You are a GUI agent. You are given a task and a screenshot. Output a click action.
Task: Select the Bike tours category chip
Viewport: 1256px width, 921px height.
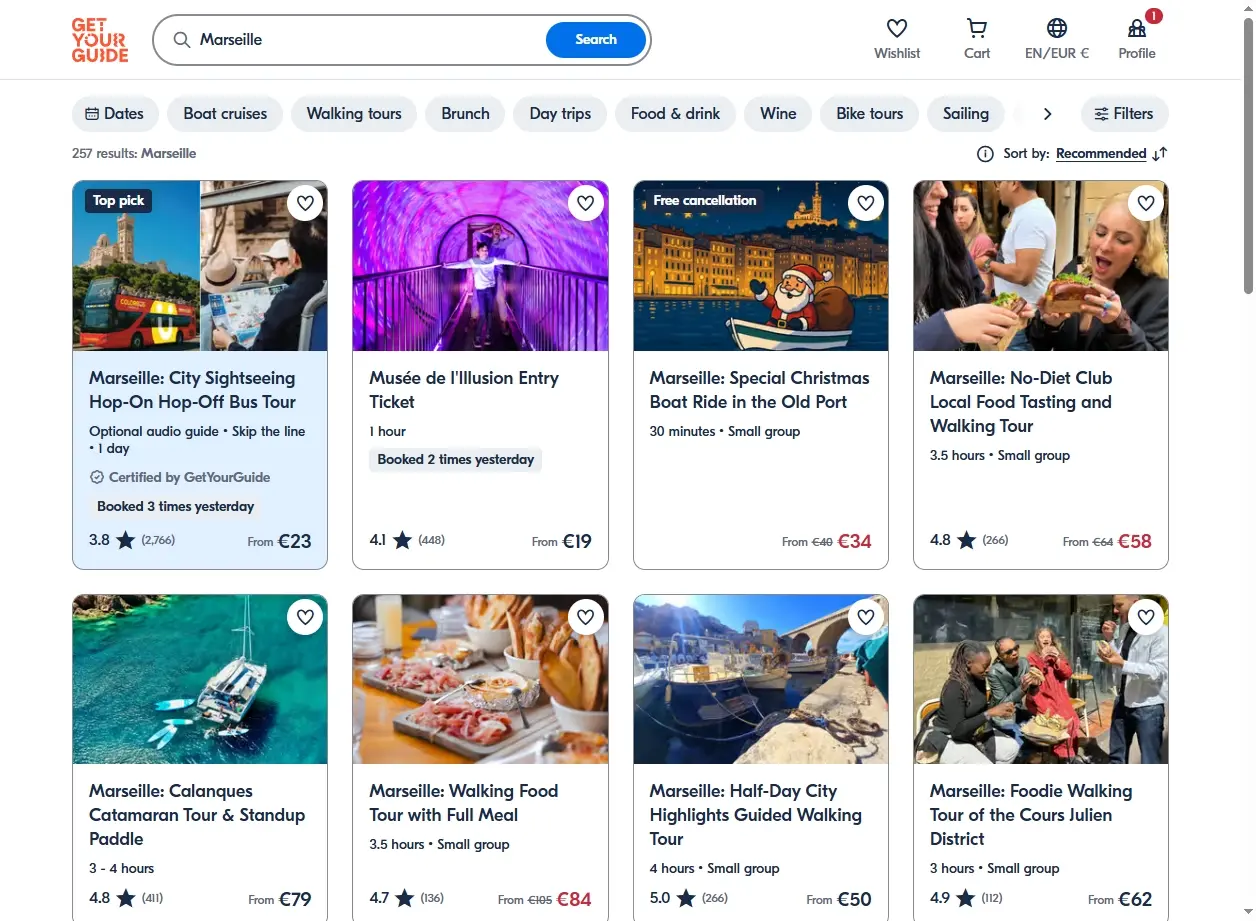869,114
